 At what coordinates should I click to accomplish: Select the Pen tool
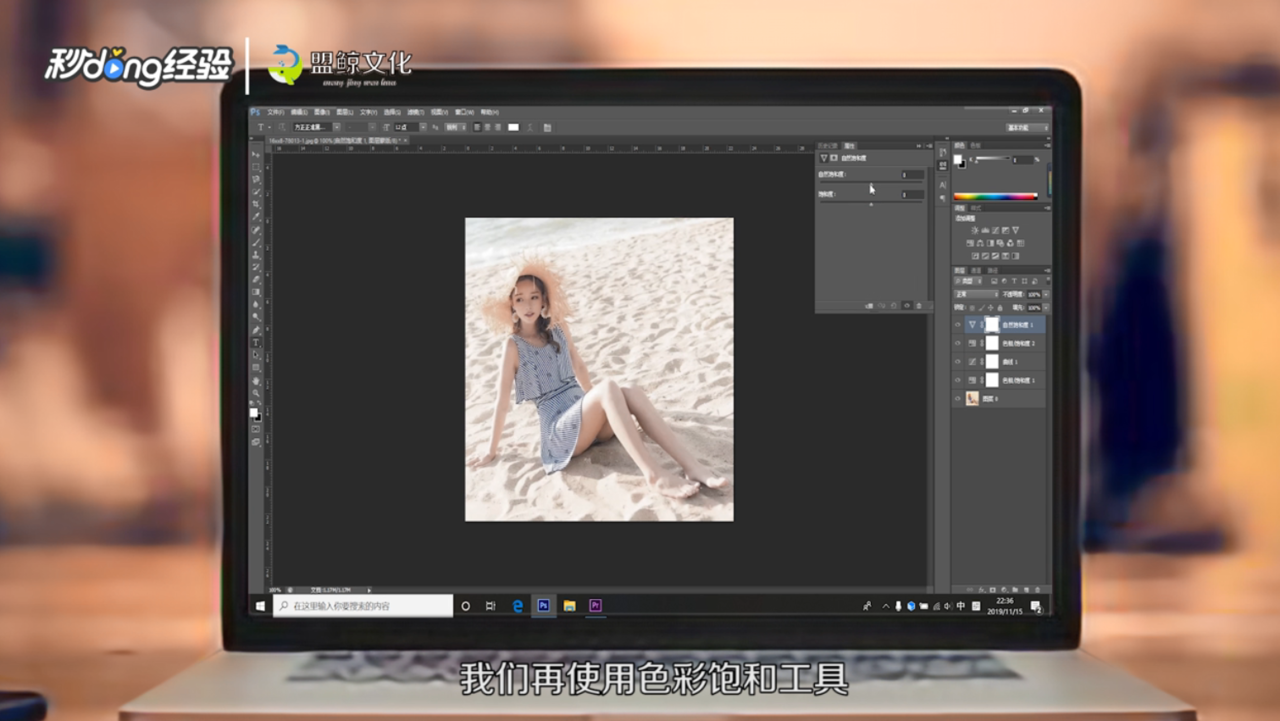256,330
